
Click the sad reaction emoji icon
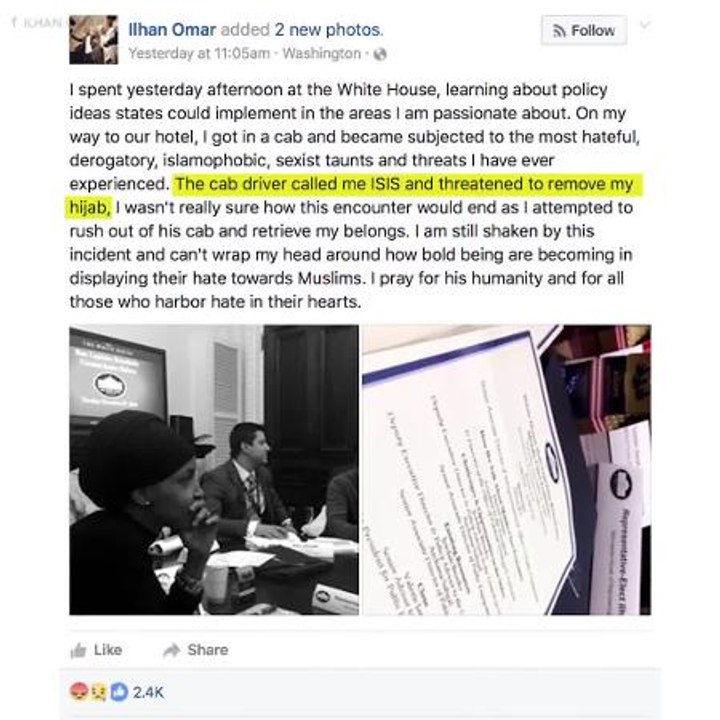(99, 692)
